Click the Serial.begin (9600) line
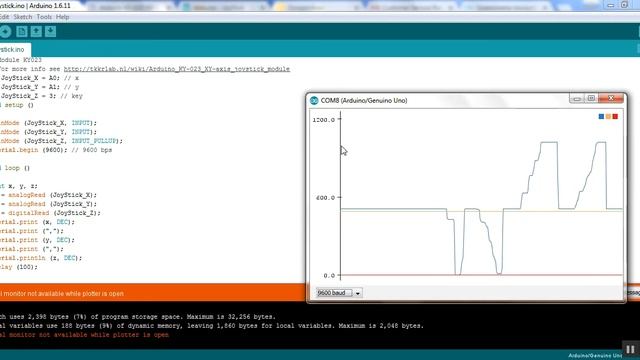640x360 pixels. click(x=56, y=150)
